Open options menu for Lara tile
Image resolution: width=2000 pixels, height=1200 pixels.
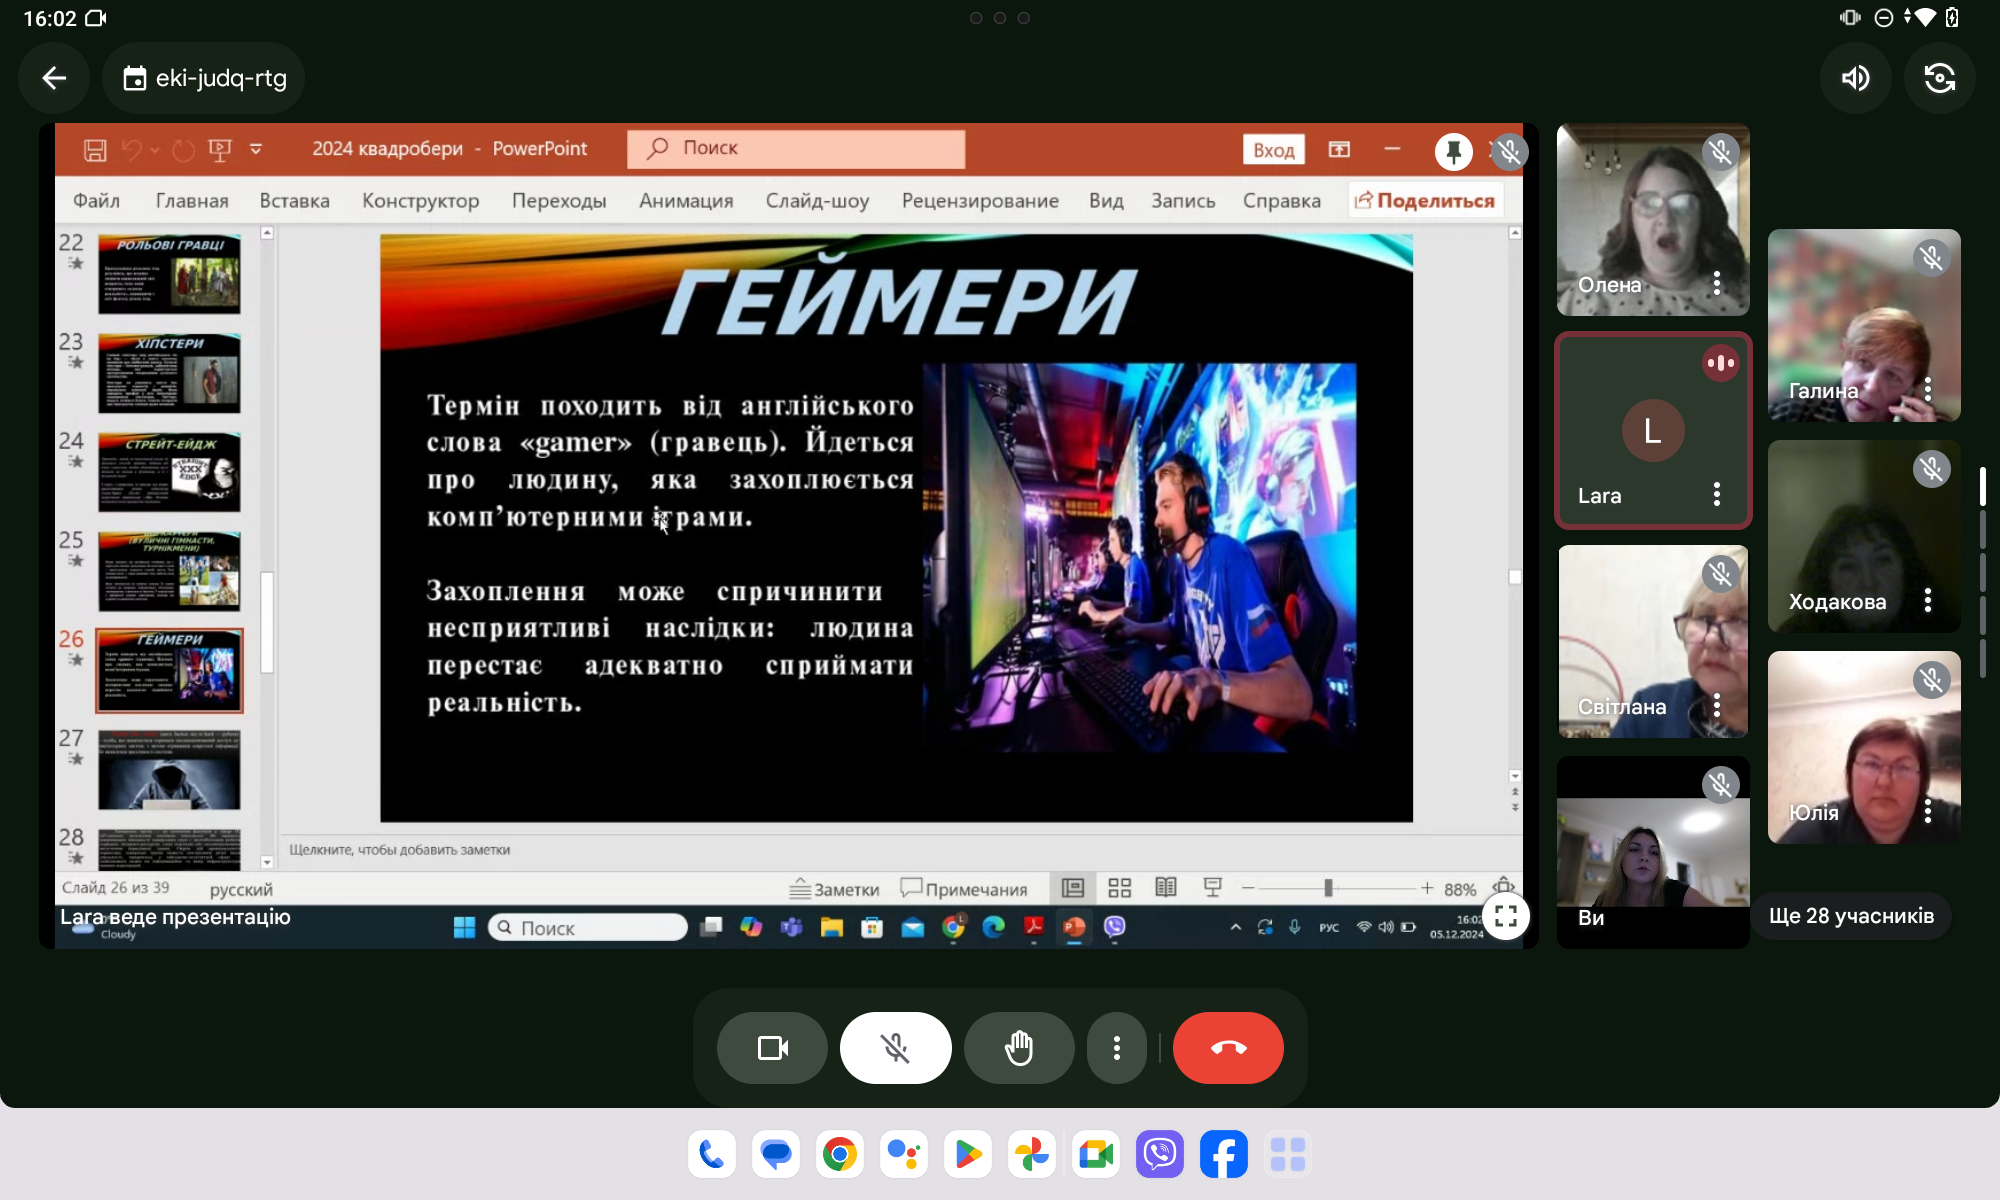click(1716, 494)
